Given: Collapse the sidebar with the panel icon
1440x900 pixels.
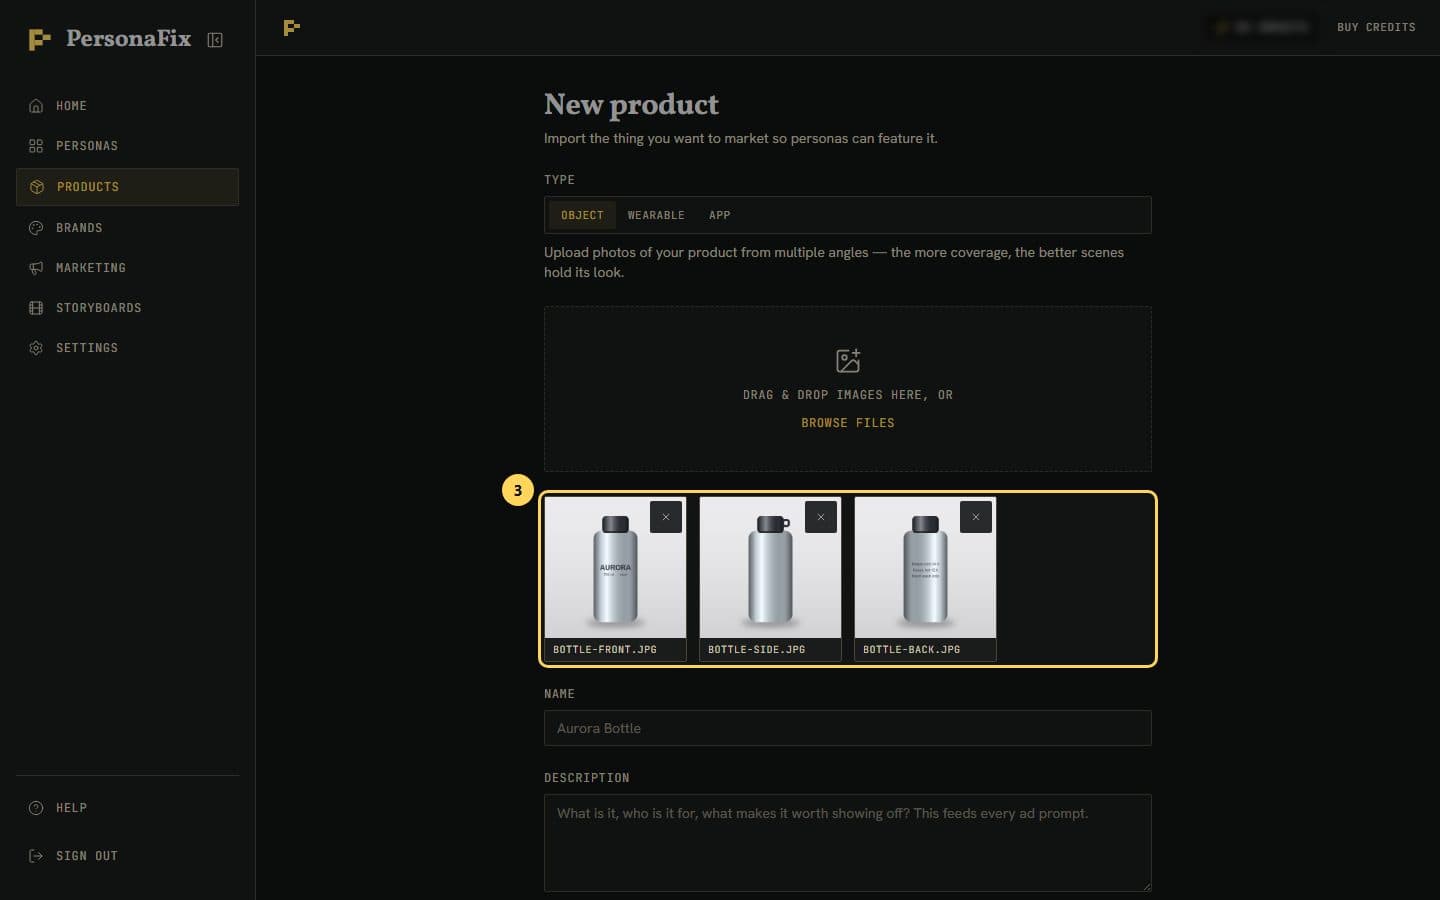Looking at the screenshot, I should [x=215, y=40].
